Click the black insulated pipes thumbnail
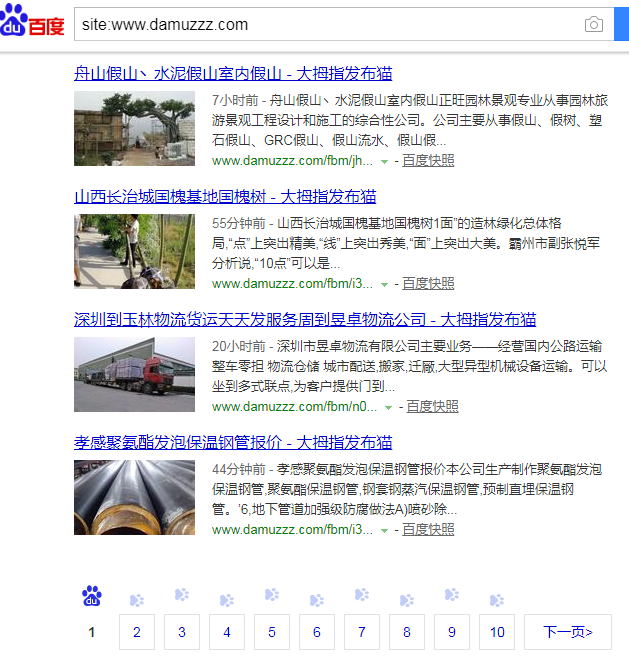This screenshot has height=672, width=629. point(134,498)
